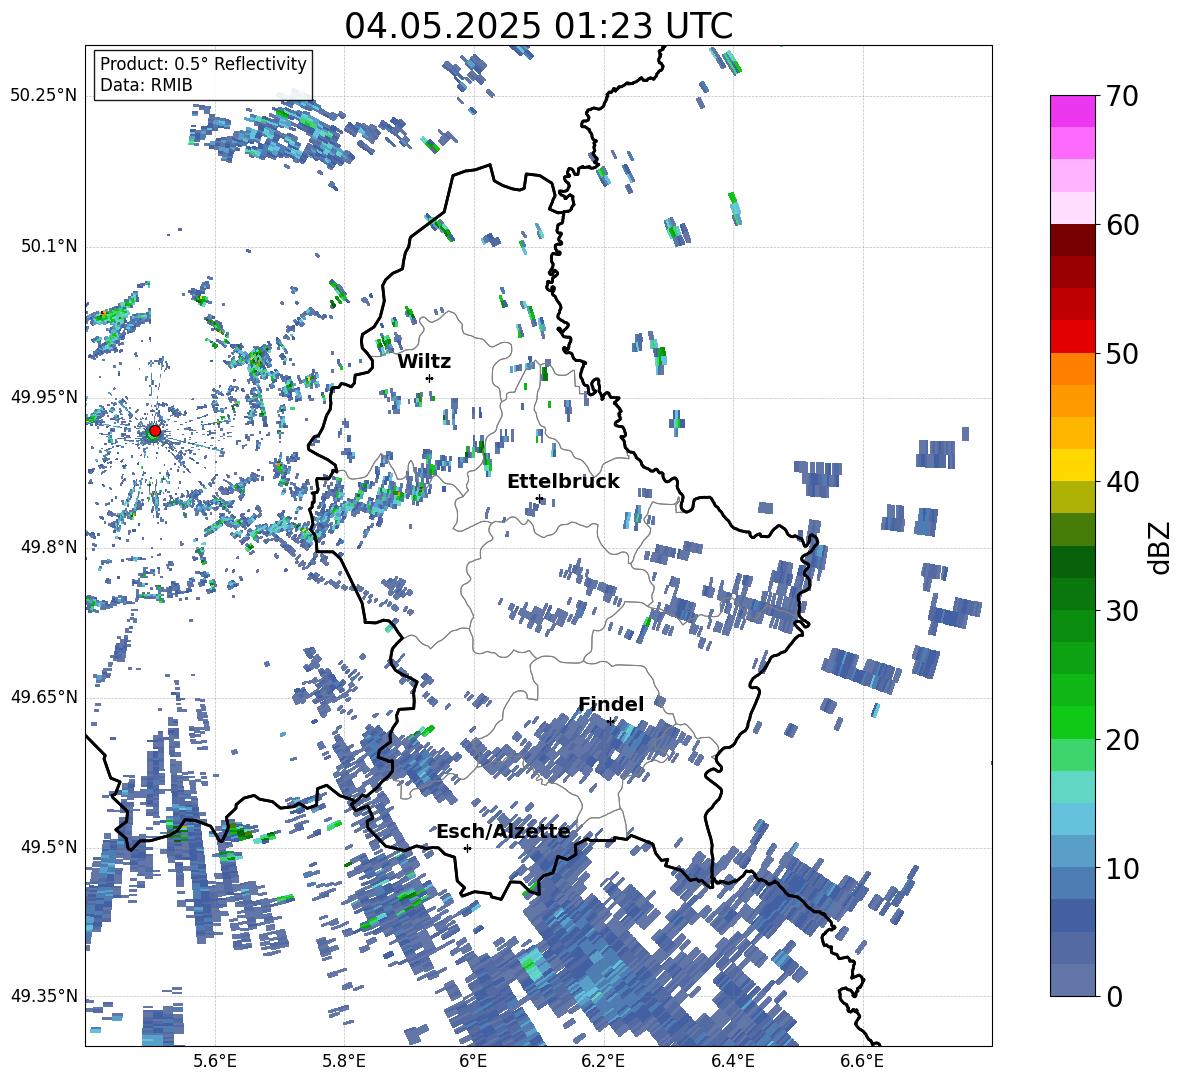This screenshot has height=1081, width=1184.
Task: Click colorbar tick label 0
Action: coord(1114,996)
